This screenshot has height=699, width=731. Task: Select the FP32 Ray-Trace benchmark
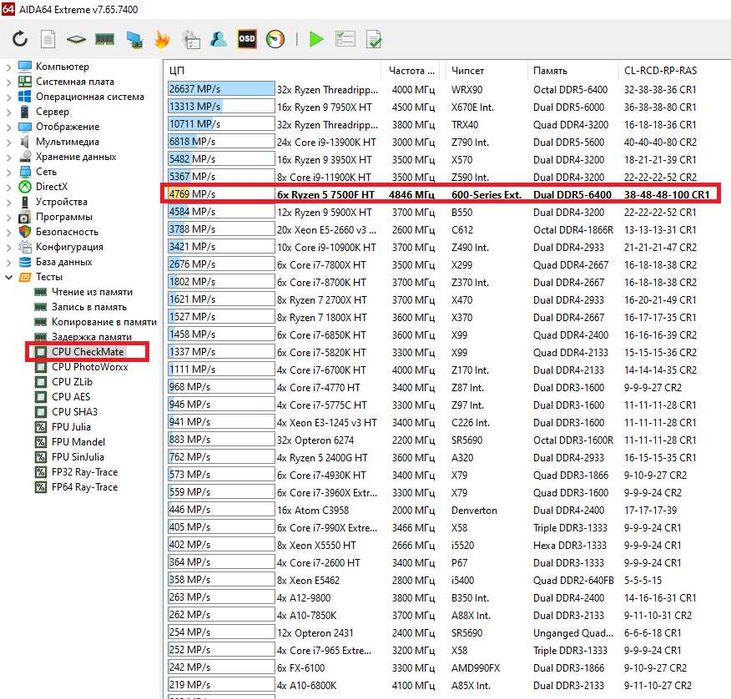click(84, 472)
